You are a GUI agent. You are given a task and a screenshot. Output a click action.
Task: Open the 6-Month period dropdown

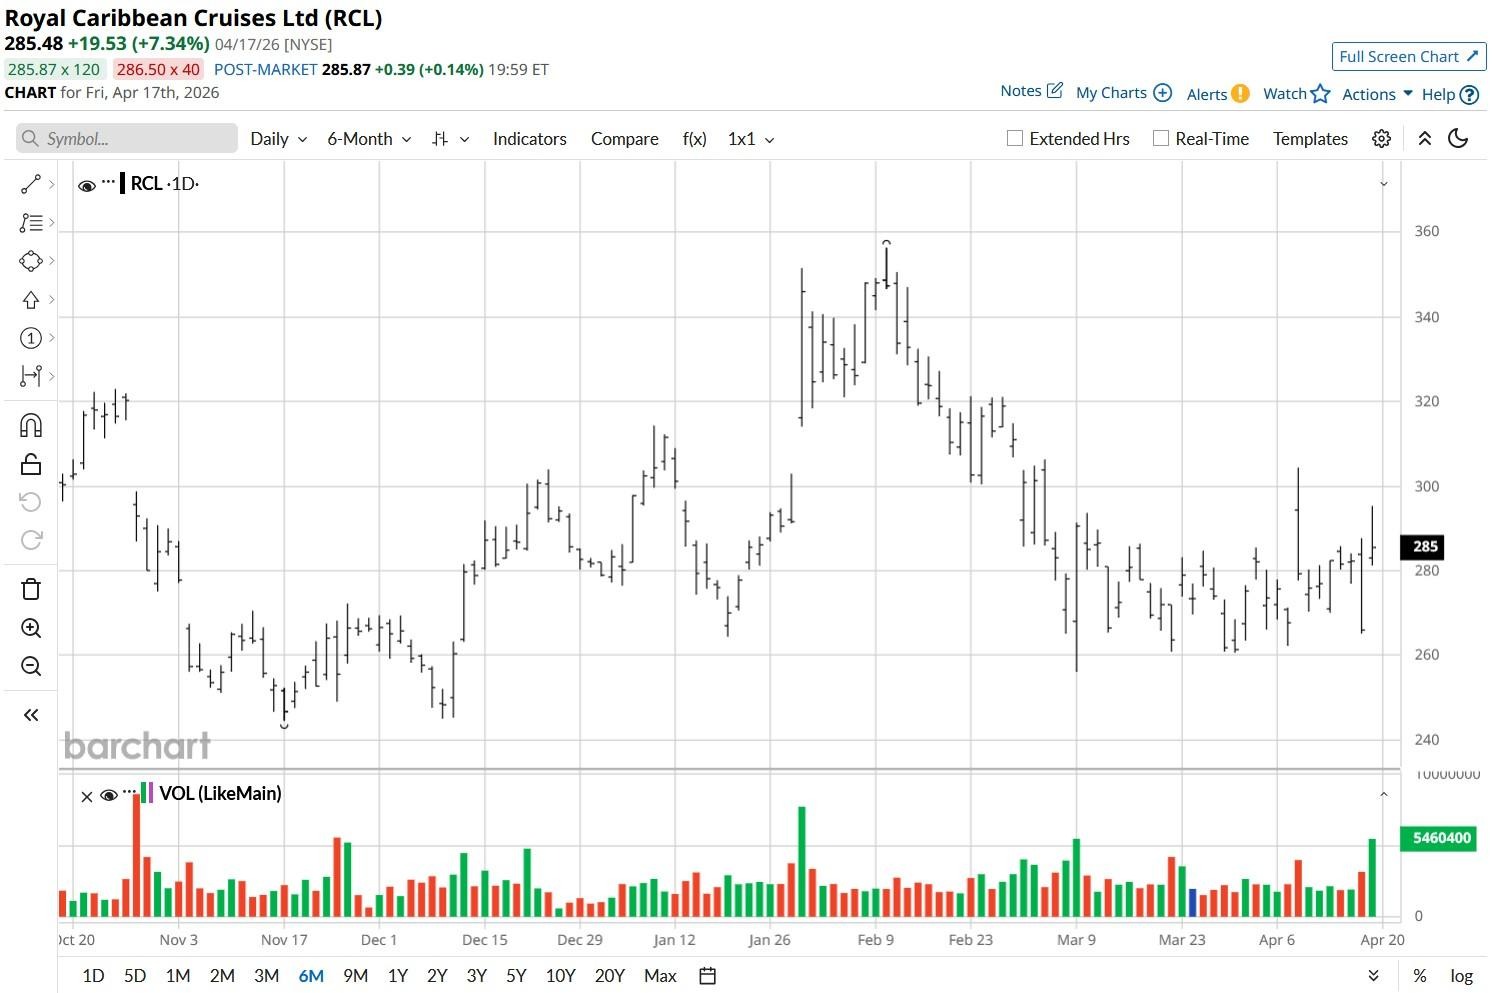369,139
